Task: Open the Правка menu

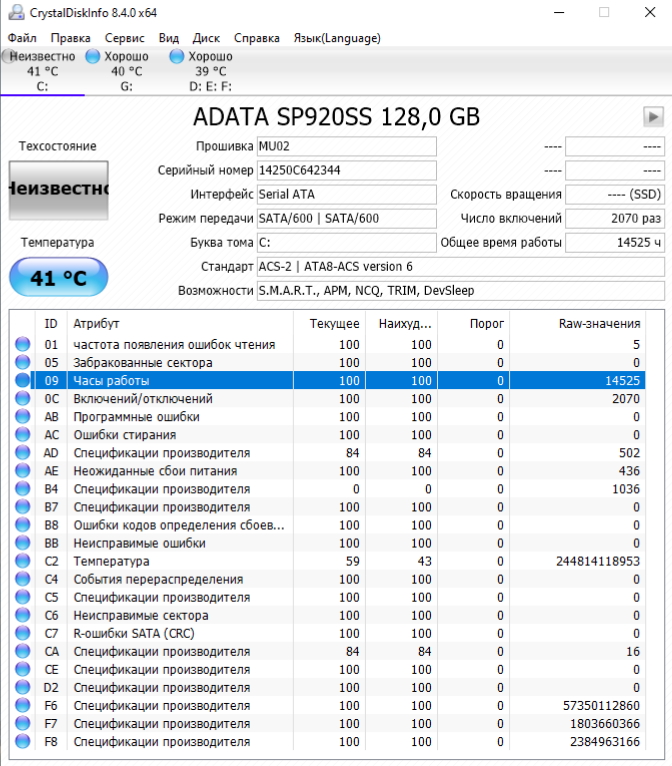Action: (70, 38)
